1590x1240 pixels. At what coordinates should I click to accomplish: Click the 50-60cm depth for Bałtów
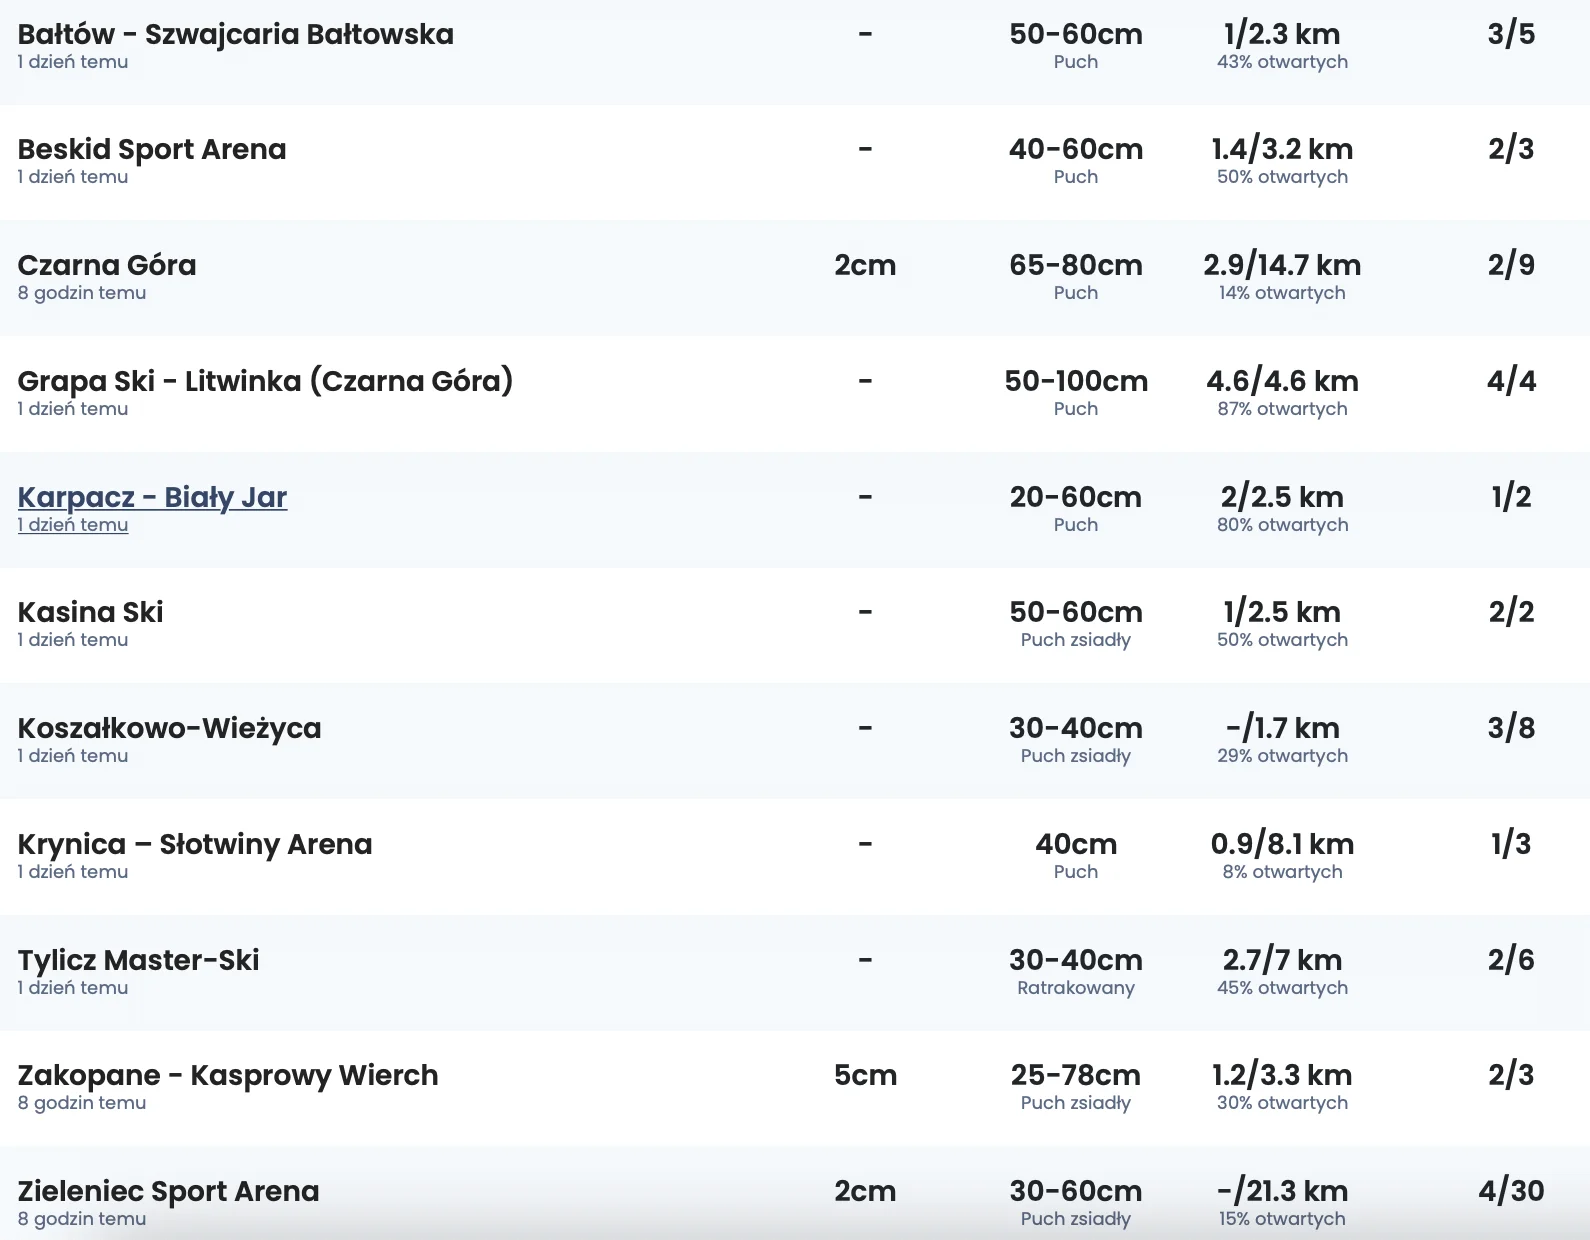(1076, 34)
